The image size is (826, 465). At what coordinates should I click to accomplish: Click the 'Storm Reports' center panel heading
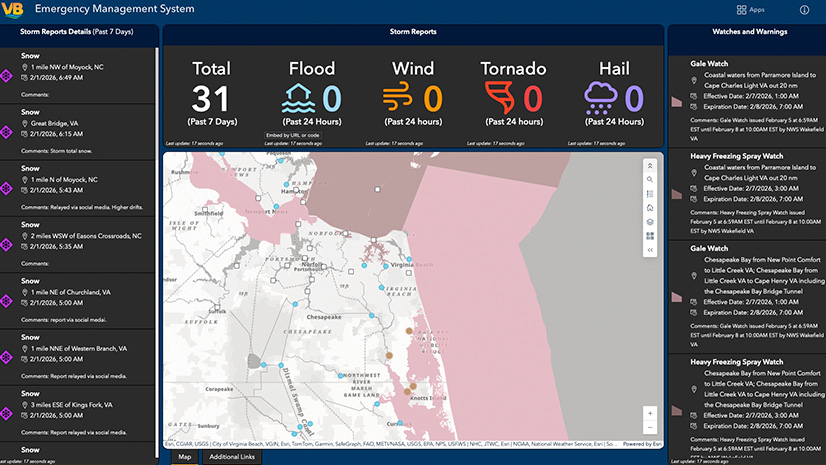(x=413, y=32)
